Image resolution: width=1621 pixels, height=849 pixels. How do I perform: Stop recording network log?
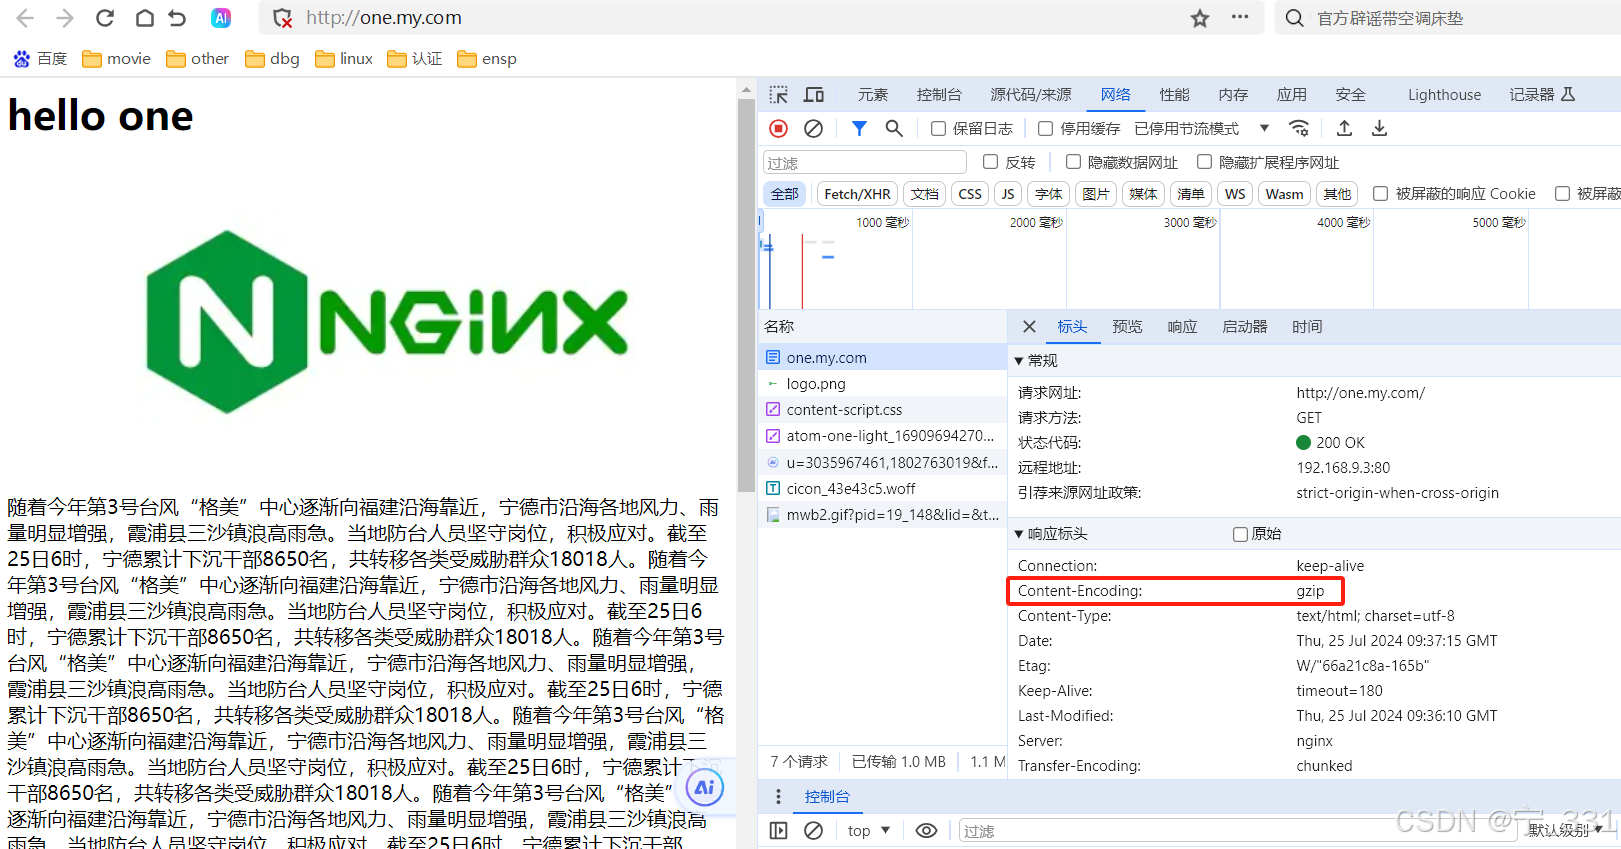[779, 128]
